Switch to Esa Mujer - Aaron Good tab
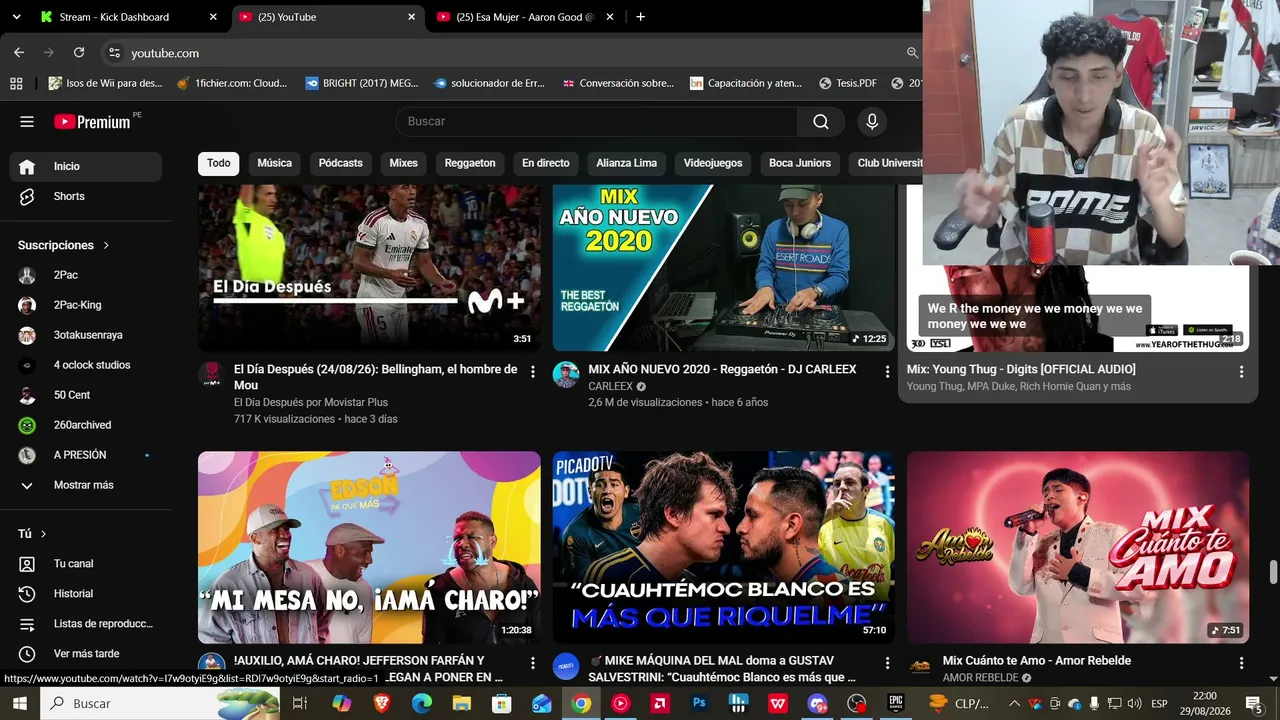The width and height of the screenshot is (1280, 720). (525, 17)
